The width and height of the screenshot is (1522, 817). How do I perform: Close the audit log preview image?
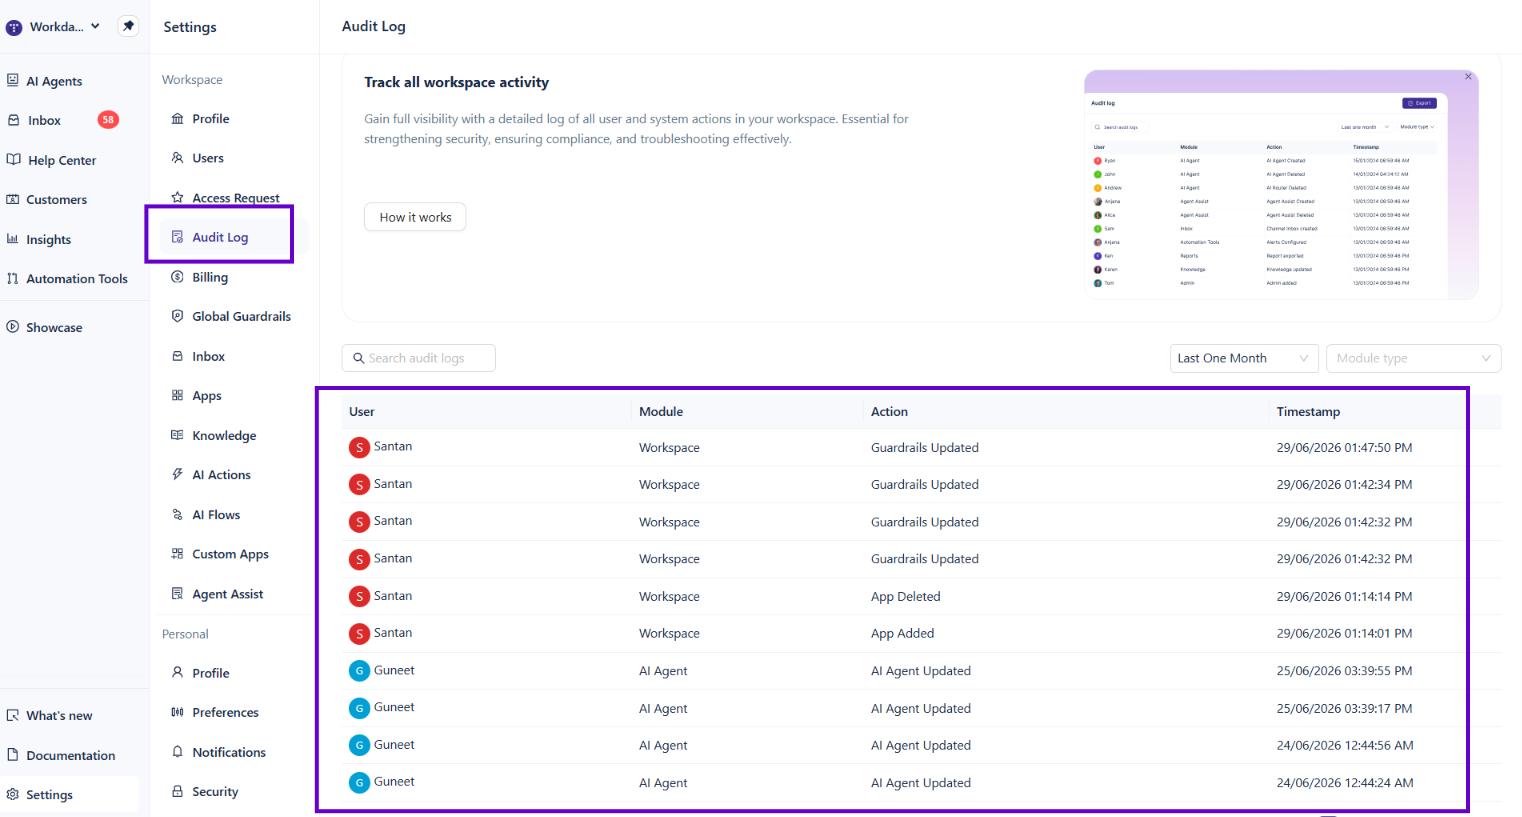point(1468,77)
